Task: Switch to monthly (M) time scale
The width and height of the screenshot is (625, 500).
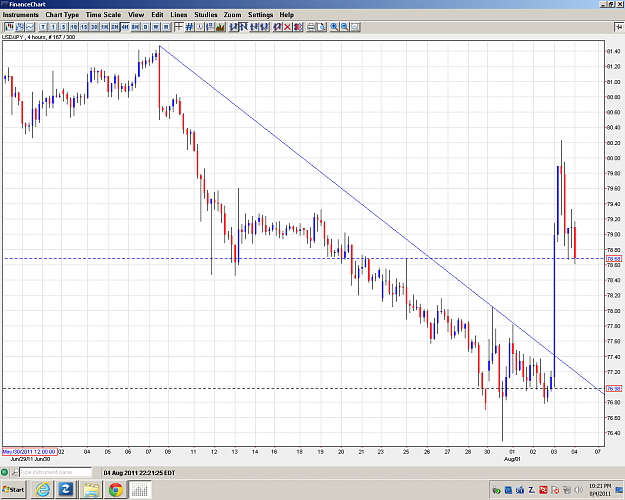Action: tap(166, 27)
